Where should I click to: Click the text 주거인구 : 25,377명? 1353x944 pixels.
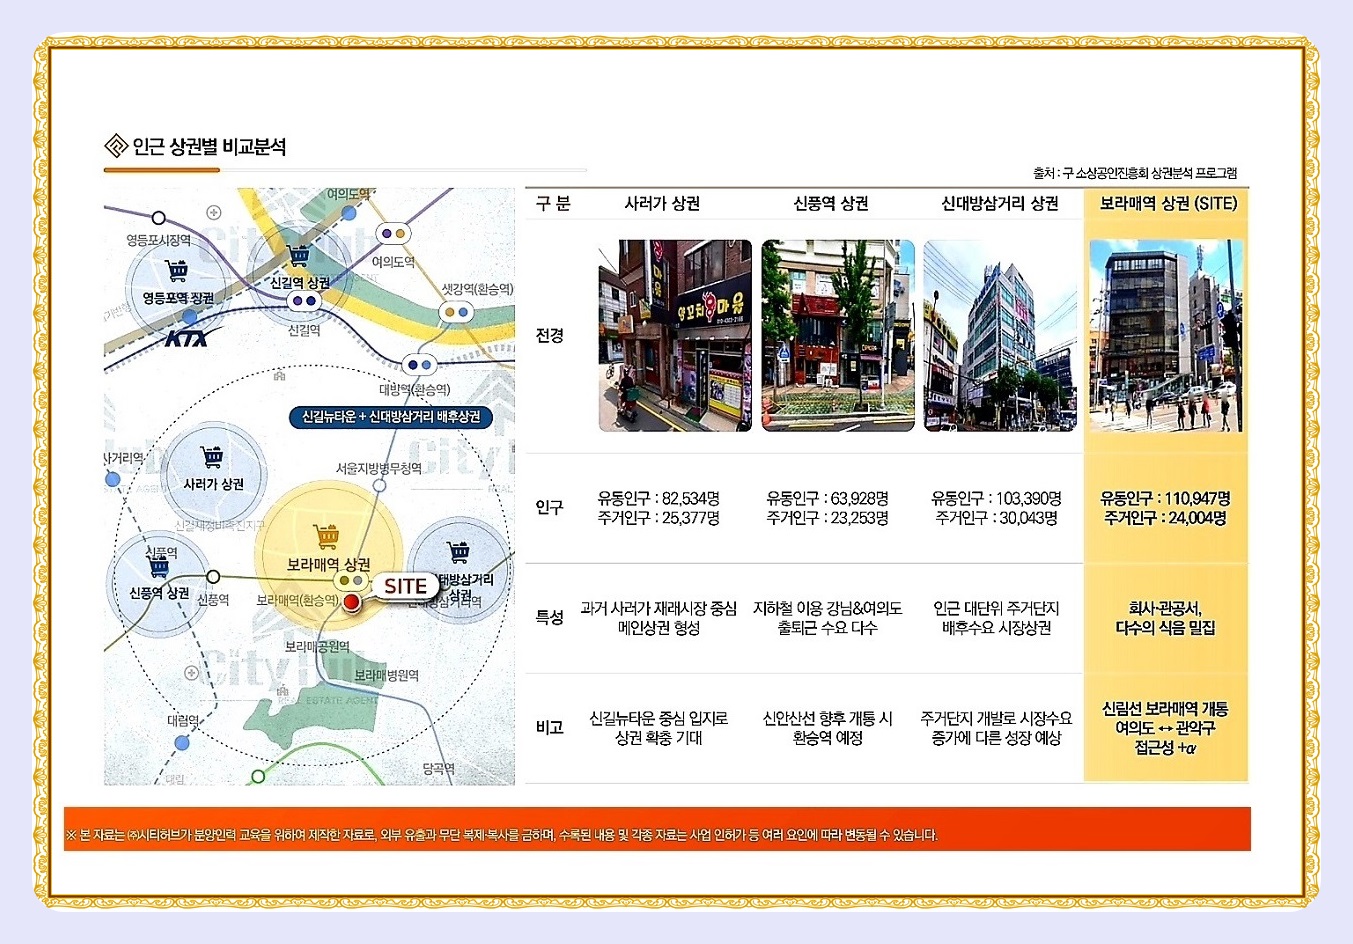659,518
